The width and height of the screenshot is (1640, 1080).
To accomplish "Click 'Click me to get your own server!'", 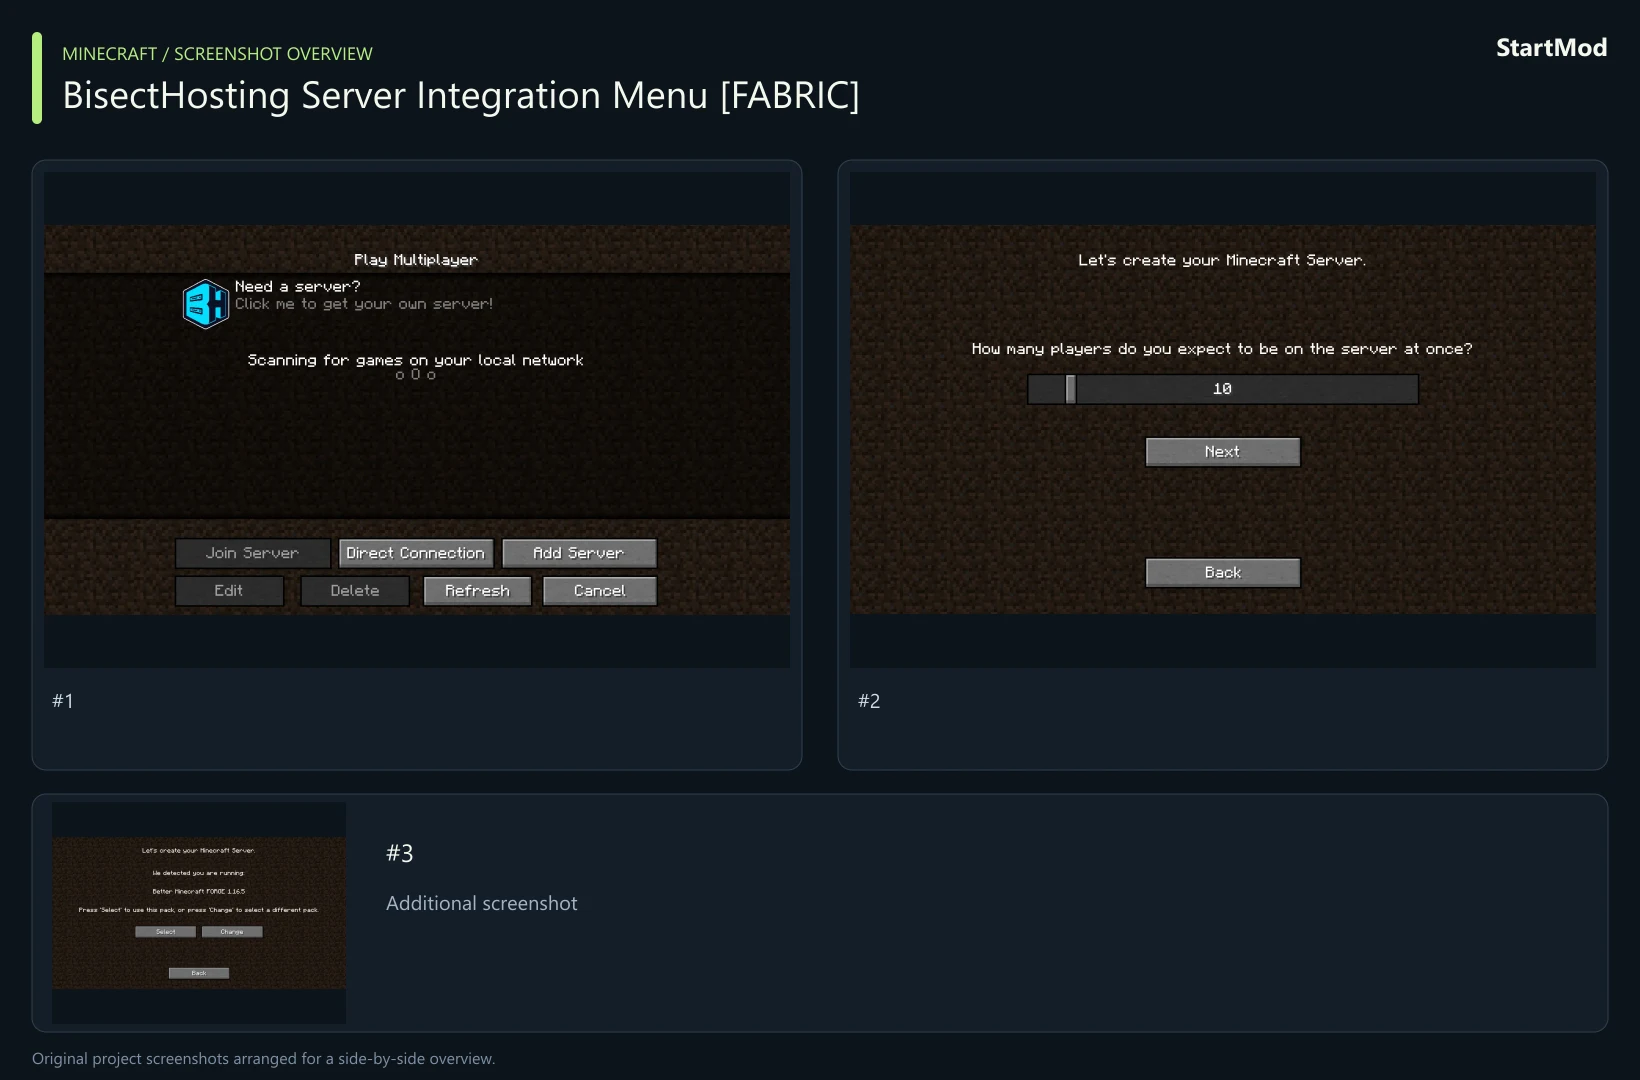I will 364,304.
